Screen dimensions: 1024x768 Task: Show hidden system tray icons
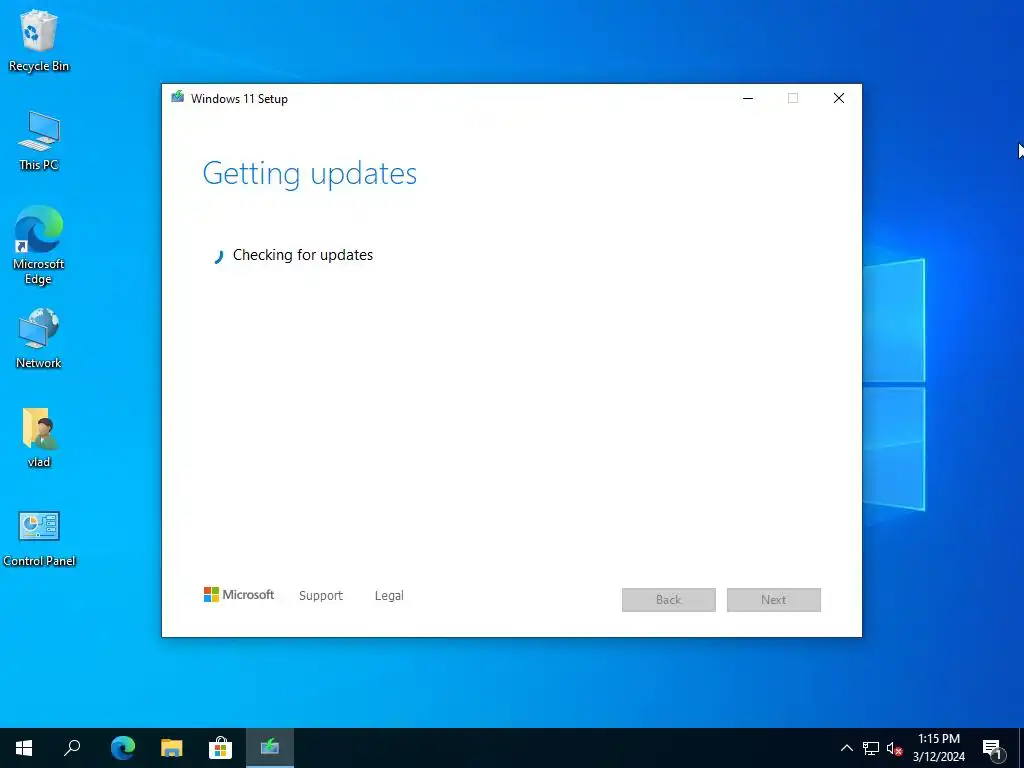846,748
